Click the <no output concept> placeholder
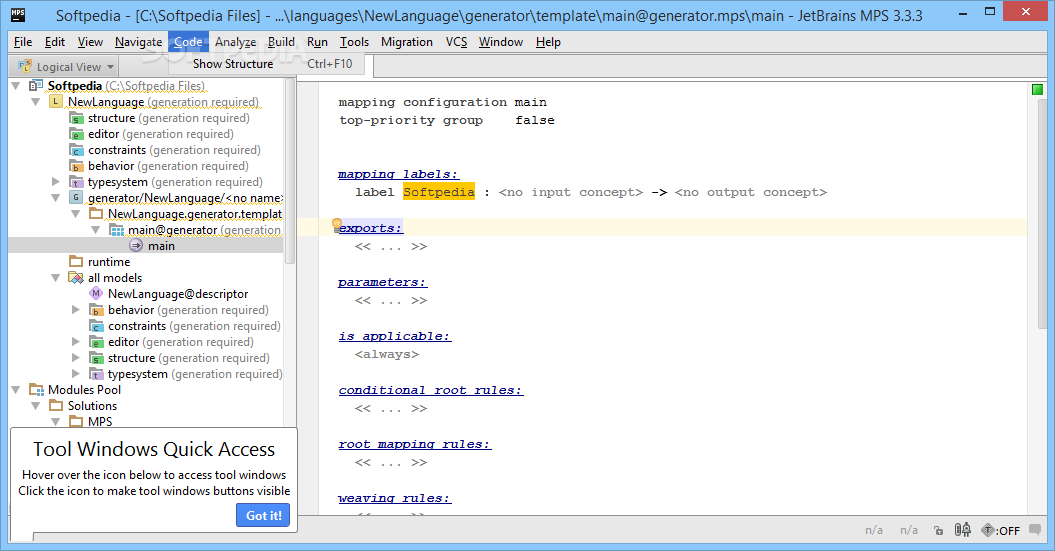1055x551 pixels. pos(751,192)
